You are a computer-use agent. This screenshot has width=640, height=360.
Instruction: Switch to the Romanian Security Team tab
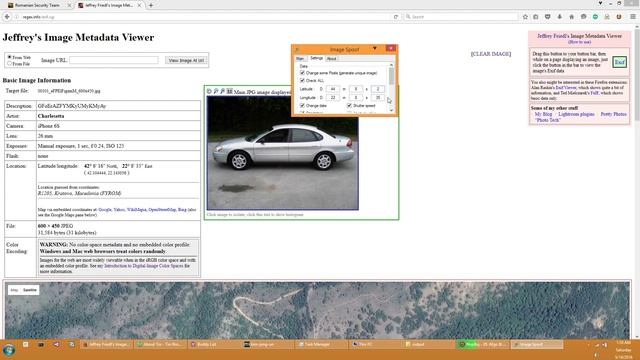tap(38, 5)
